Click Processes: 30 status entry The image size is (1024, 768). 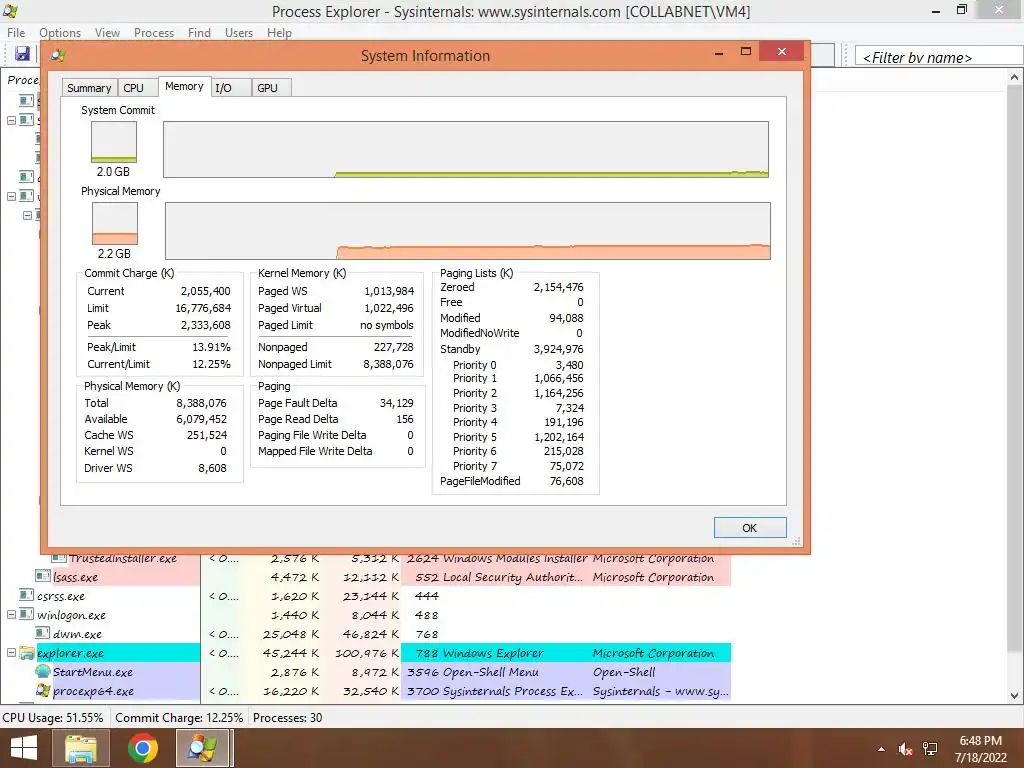287,717
